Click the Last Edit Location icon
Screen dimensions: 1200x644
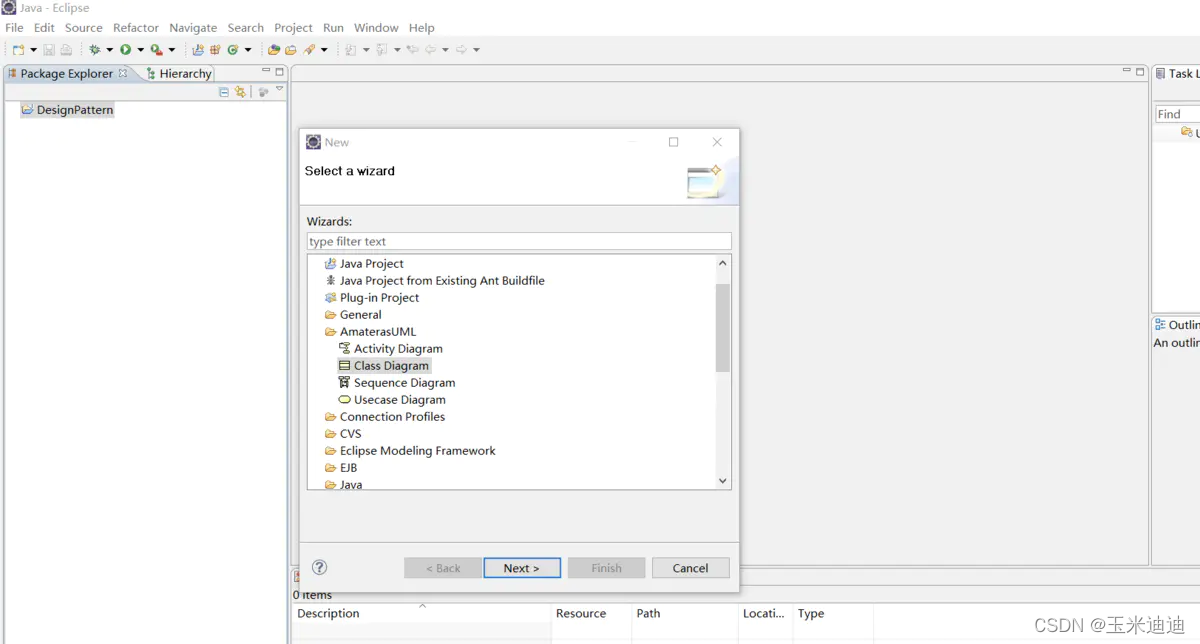click(x=413, y=49)
